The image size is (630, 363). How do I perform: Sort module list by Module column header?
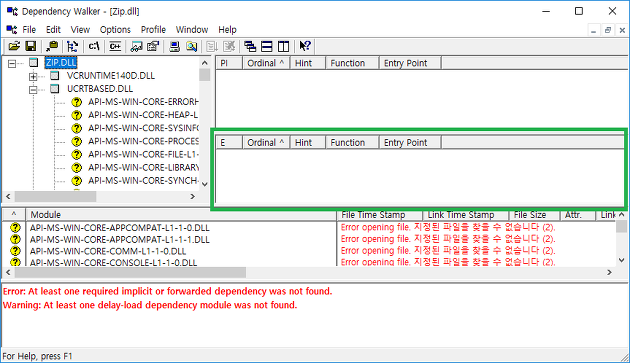click(181, 215)
